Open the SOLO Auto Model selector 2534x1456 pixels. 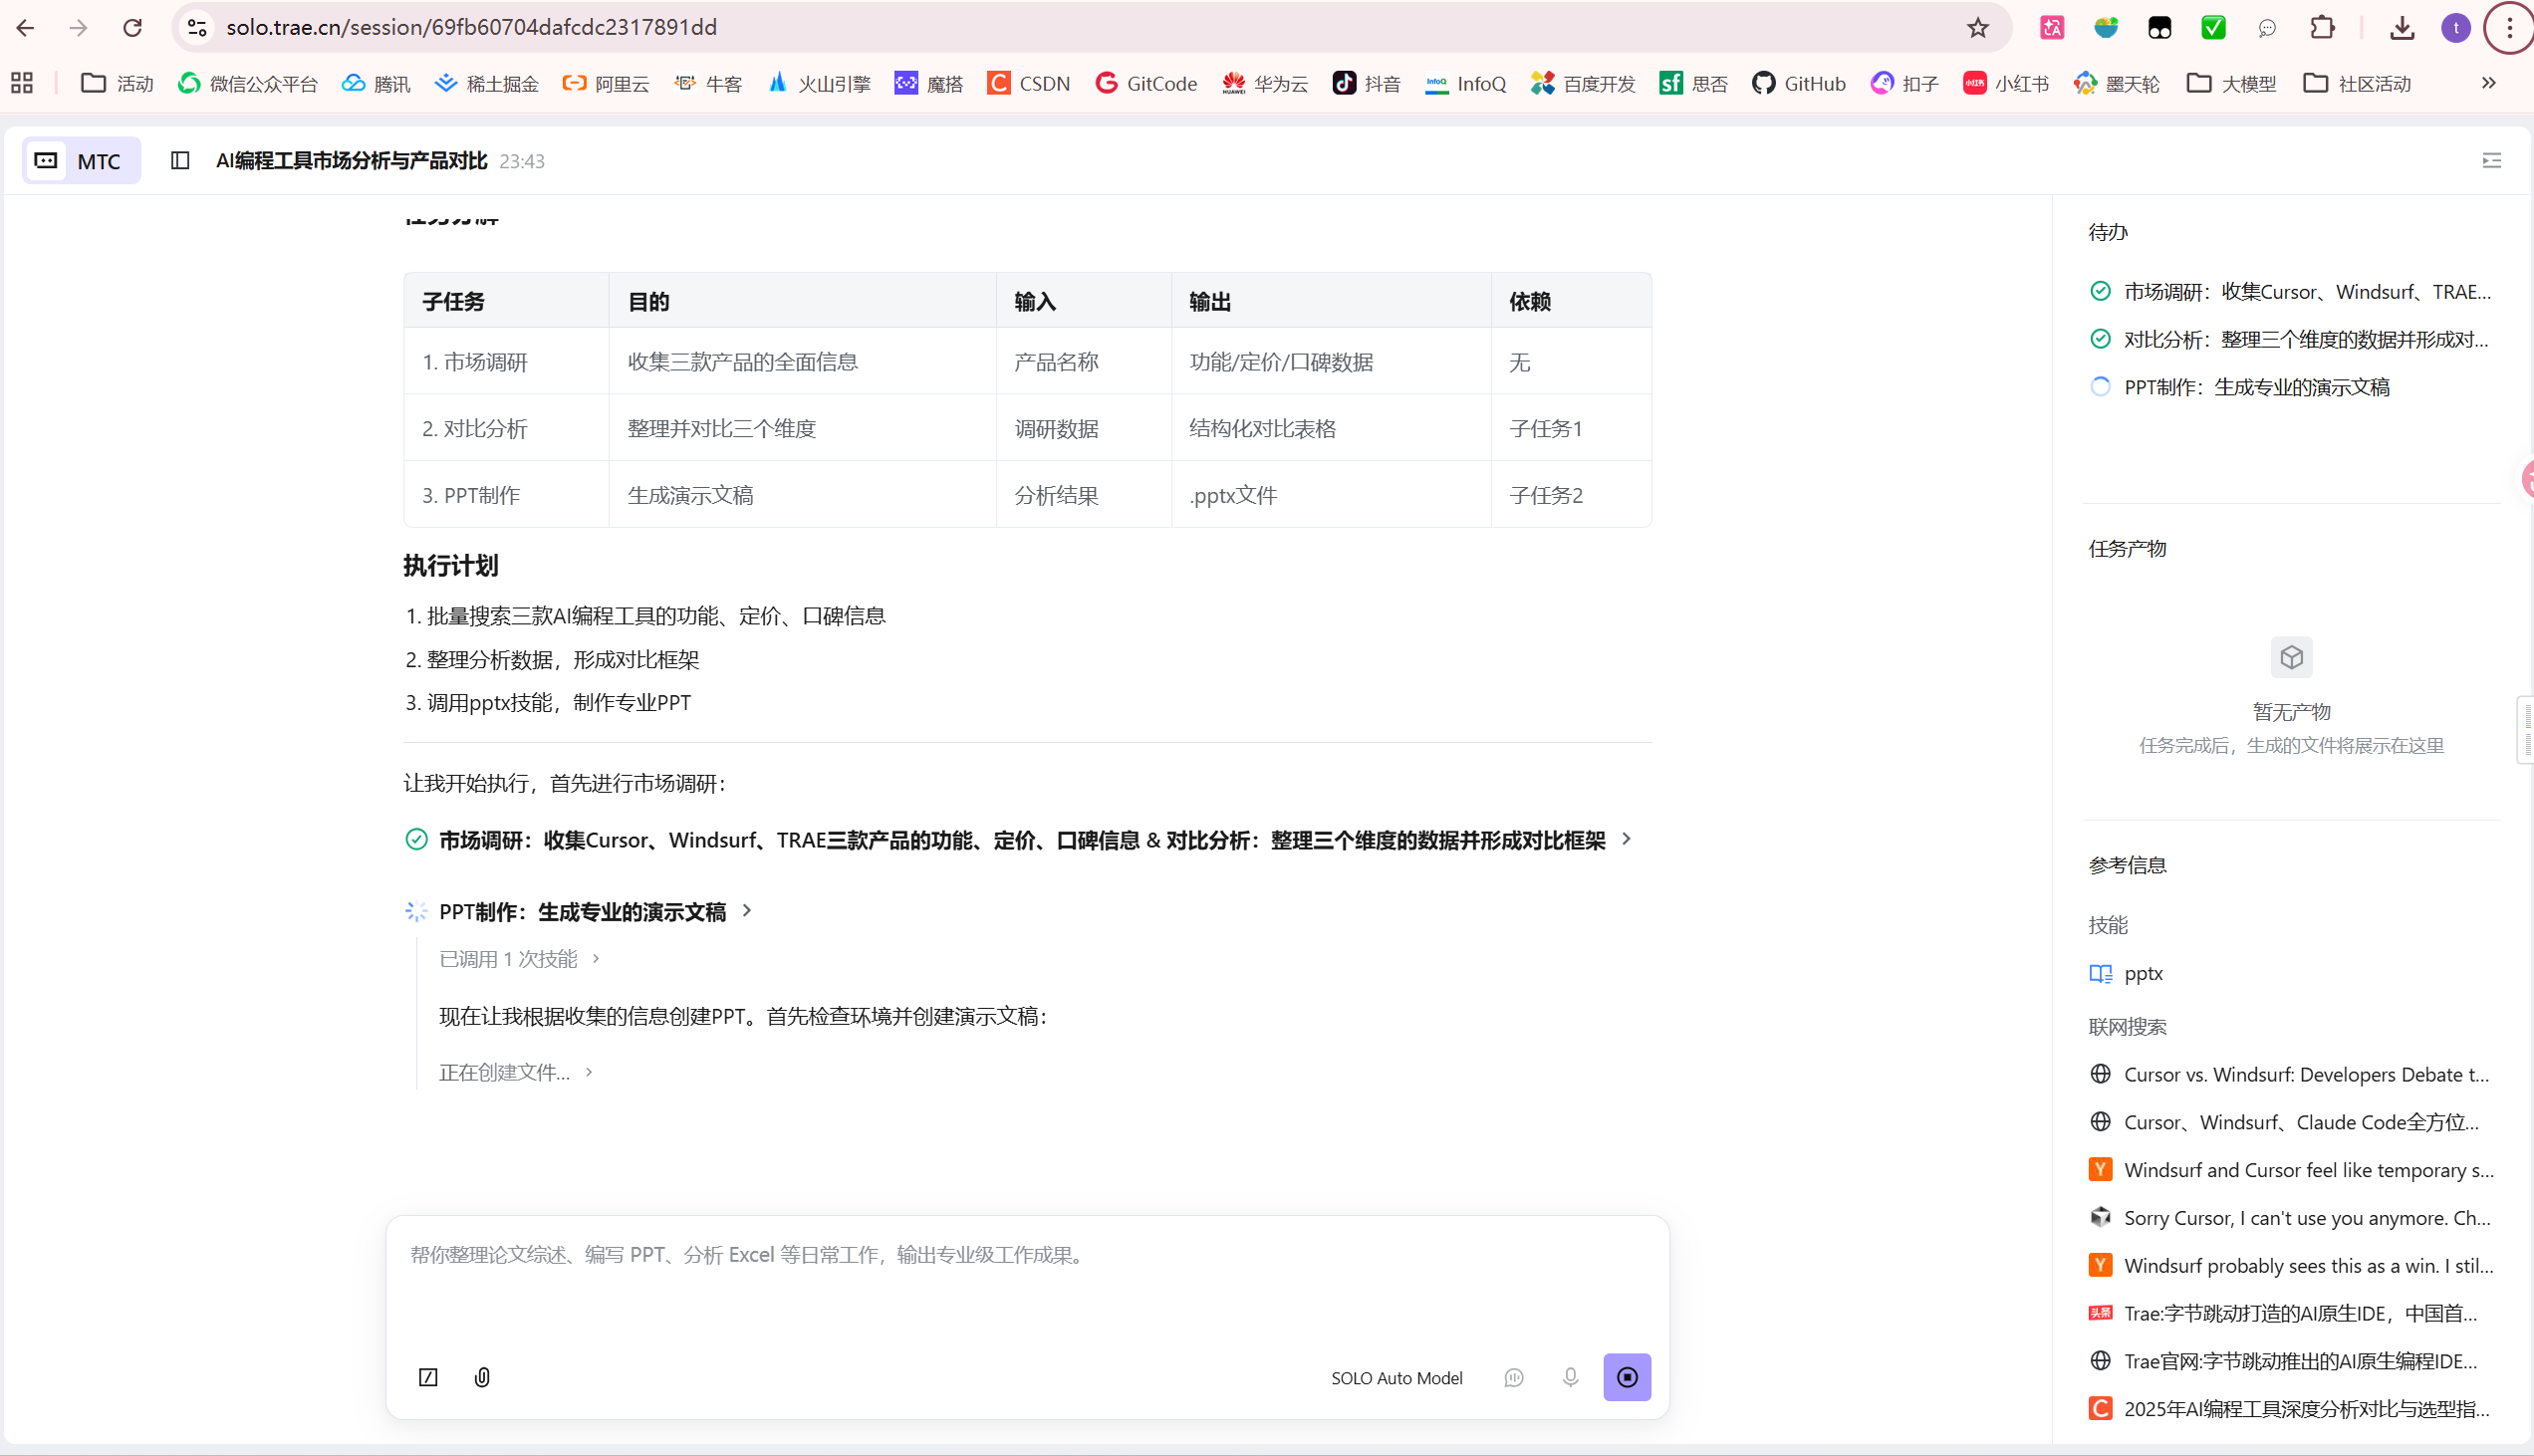(x=1396, y=1378)
